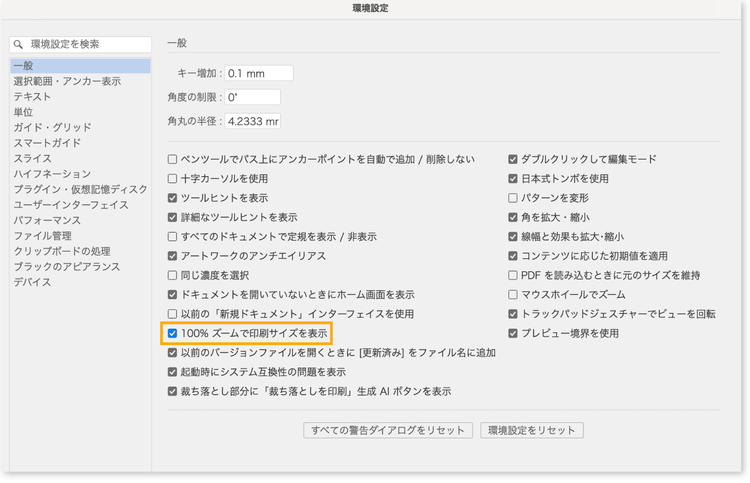750x483 pixels.
Task: Enable ペンツールでアンカーポイントを自動で追加/削除しない
Action: [172, 159]
